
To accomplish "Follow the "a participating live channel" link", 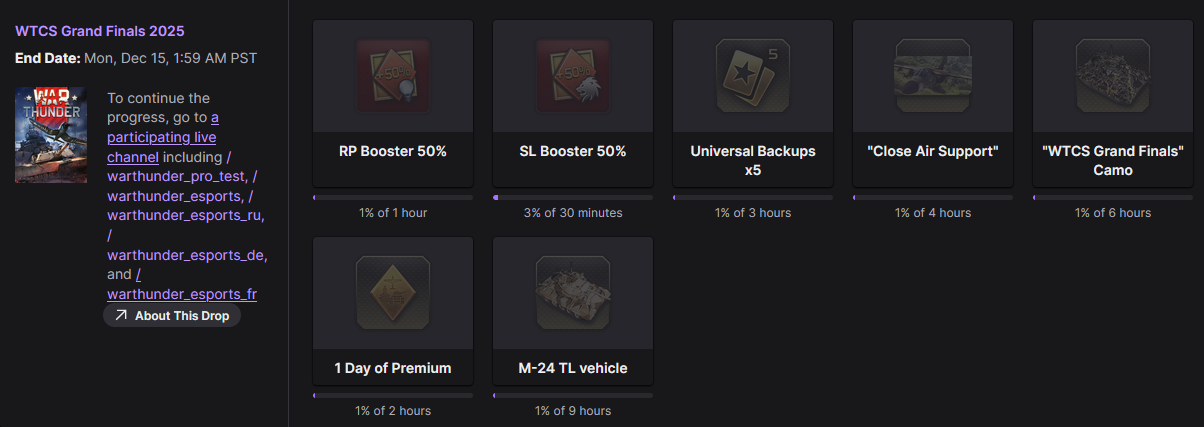I will point(161,136).
